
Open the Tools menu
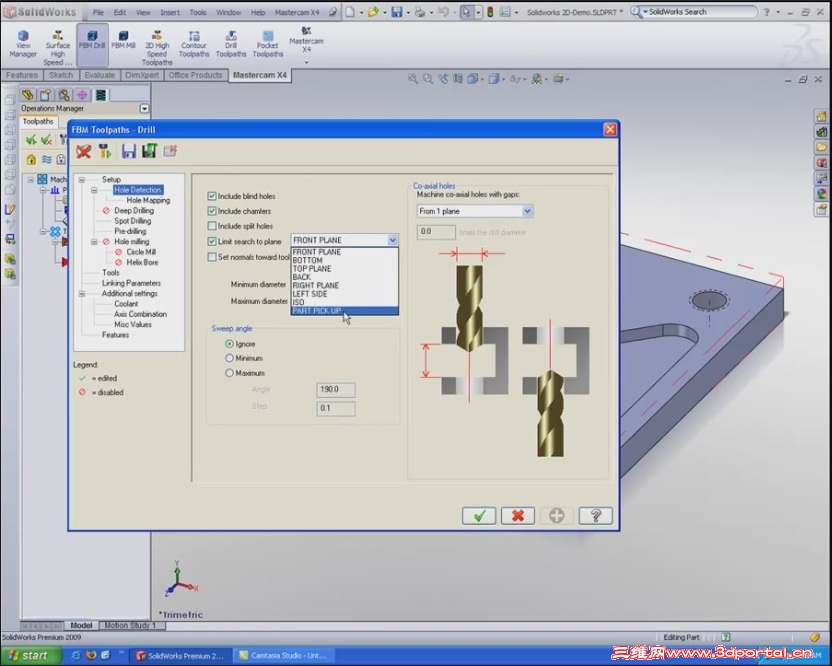coord(197,12)
